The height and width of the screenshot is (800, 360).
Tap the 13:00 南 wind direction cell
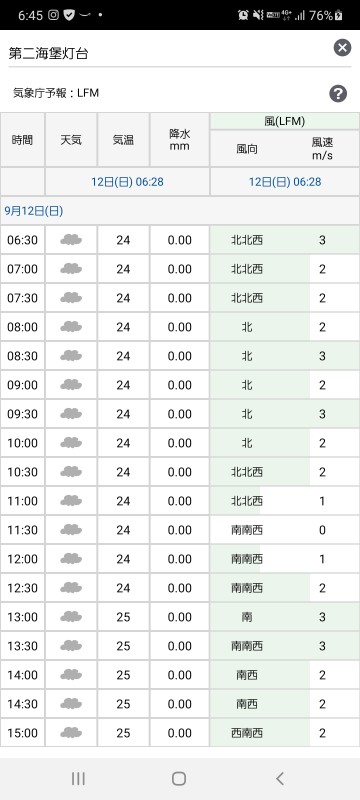pyautogui.click(x=247, y=617)
